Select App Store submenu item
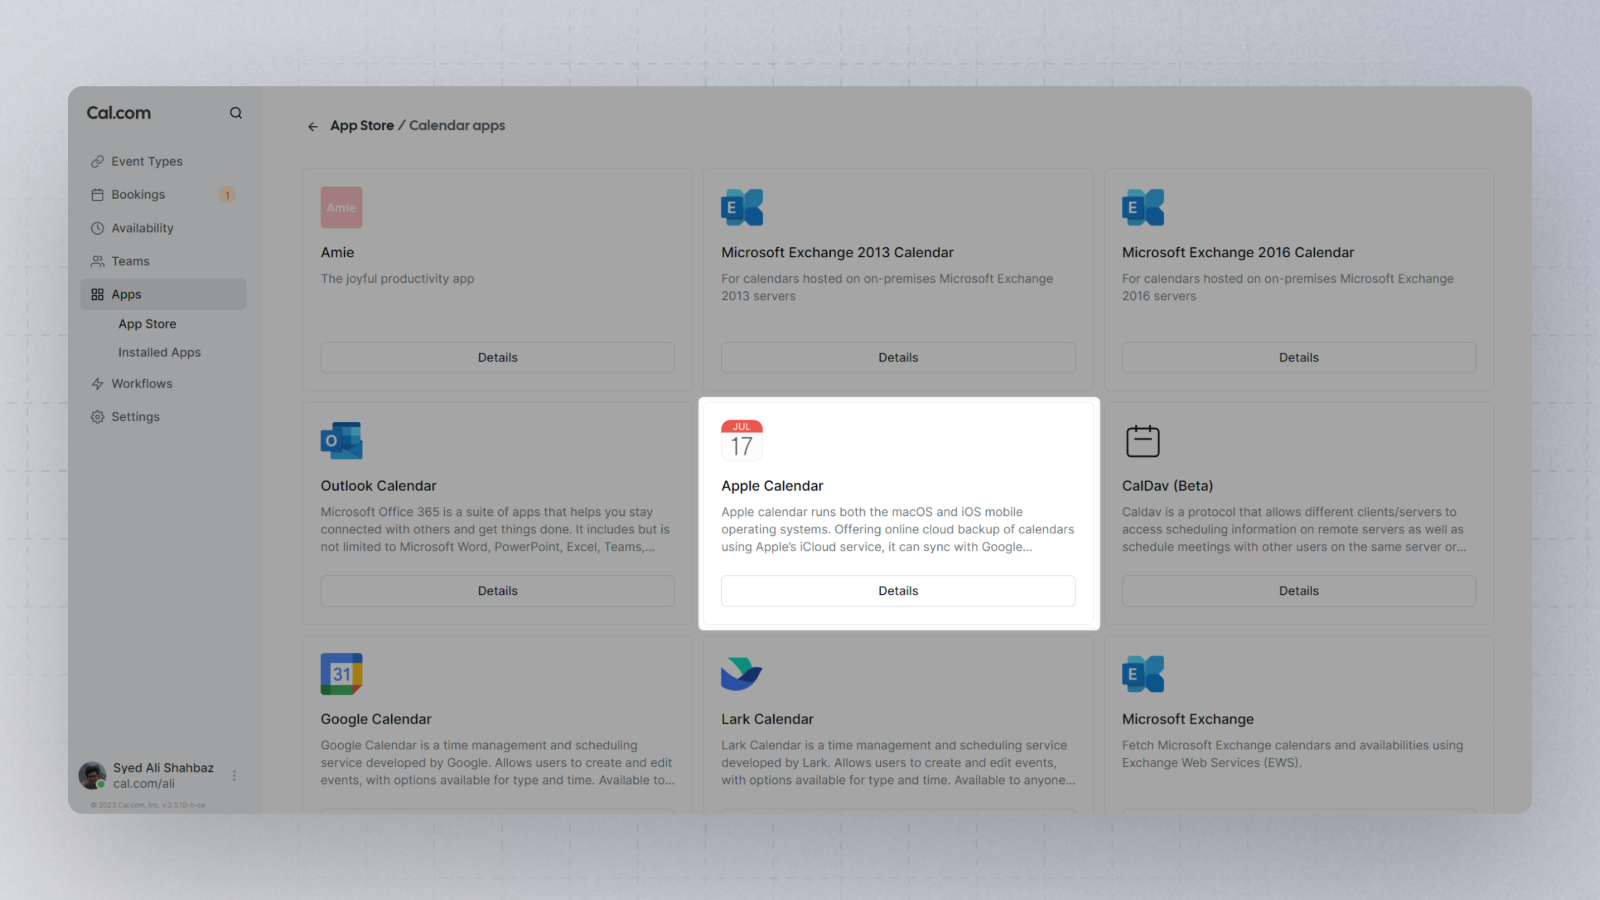This screenshot has width=1600, height=900. click(147, 324)
